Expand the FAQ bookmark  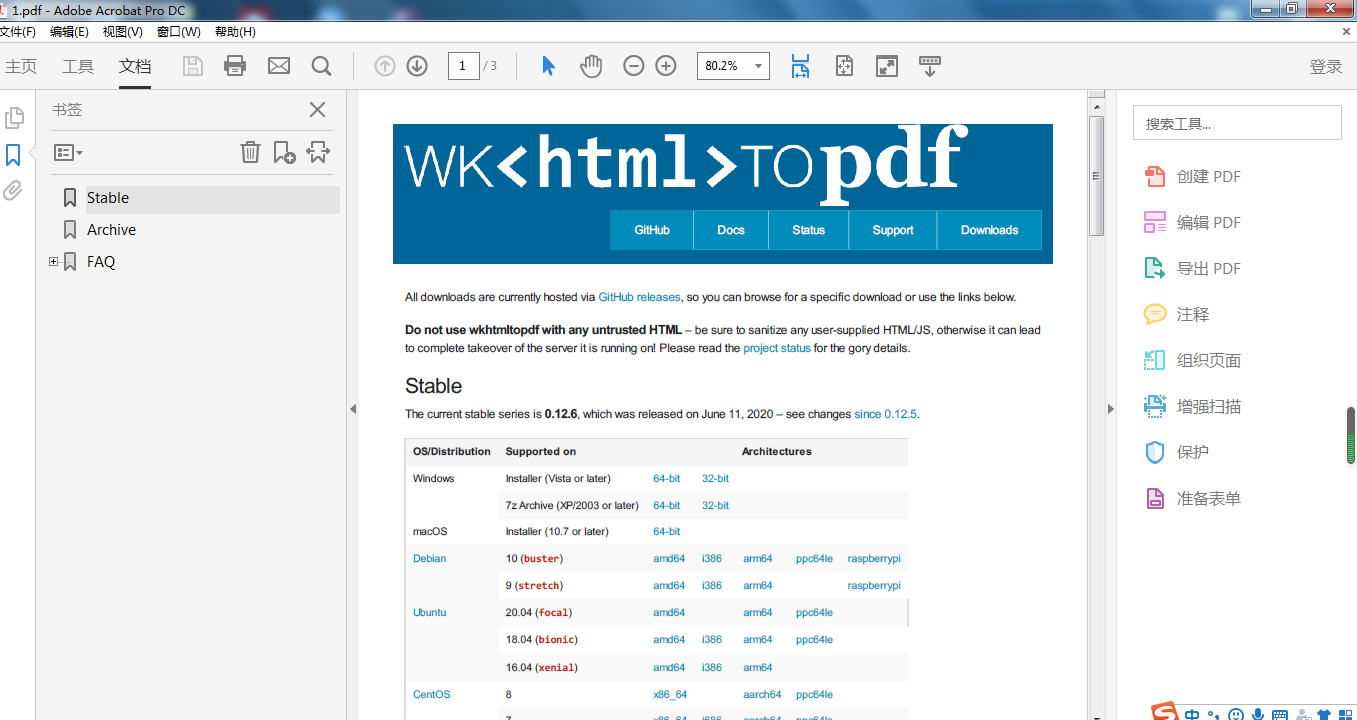click(x=54, y=262)
